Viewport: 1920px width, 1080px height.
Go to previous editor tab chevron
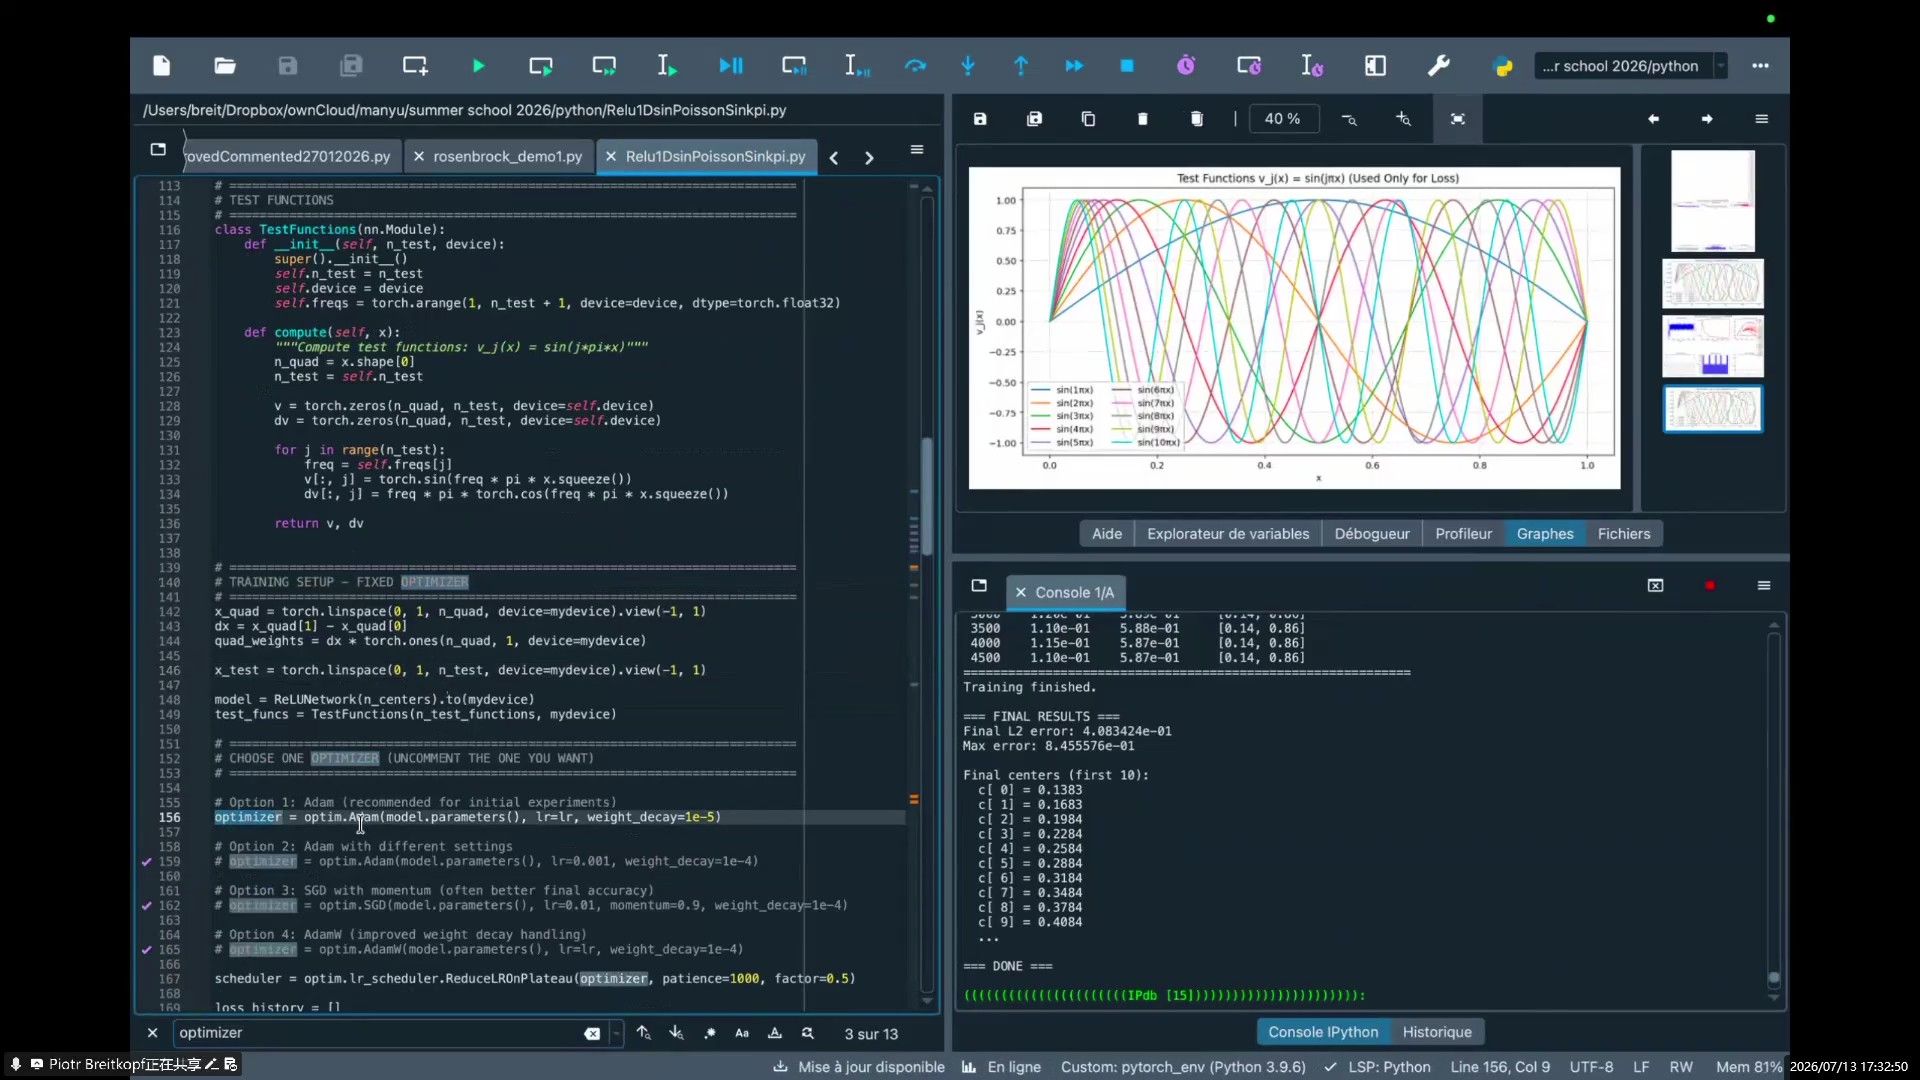click(x=834, y=158)
